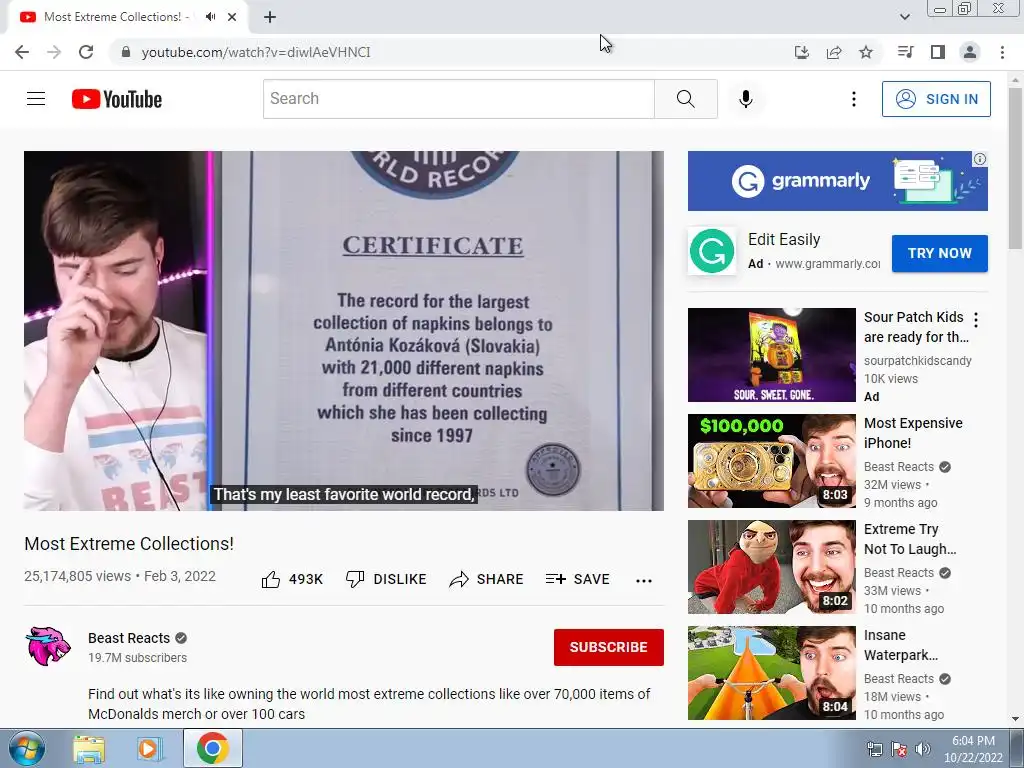Open Insane Waterpark video thumbnail

[771, 673]
